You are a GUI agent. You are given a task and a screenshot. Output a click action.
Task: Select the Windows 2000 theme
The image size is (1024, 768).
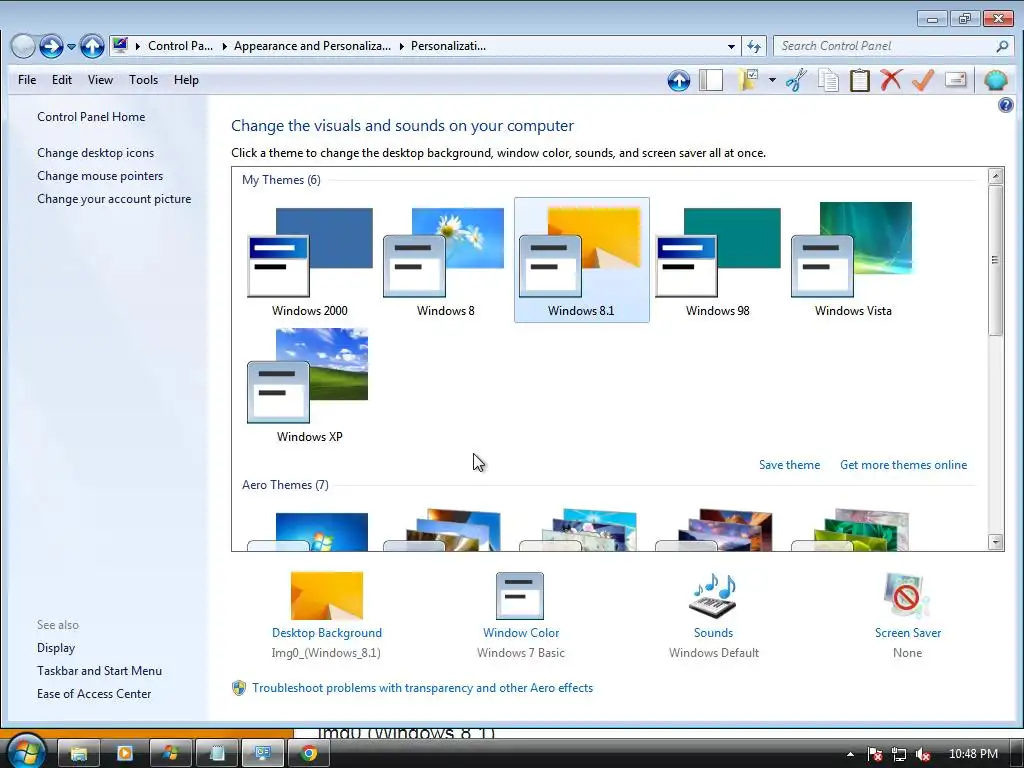[x=310, y=261]
